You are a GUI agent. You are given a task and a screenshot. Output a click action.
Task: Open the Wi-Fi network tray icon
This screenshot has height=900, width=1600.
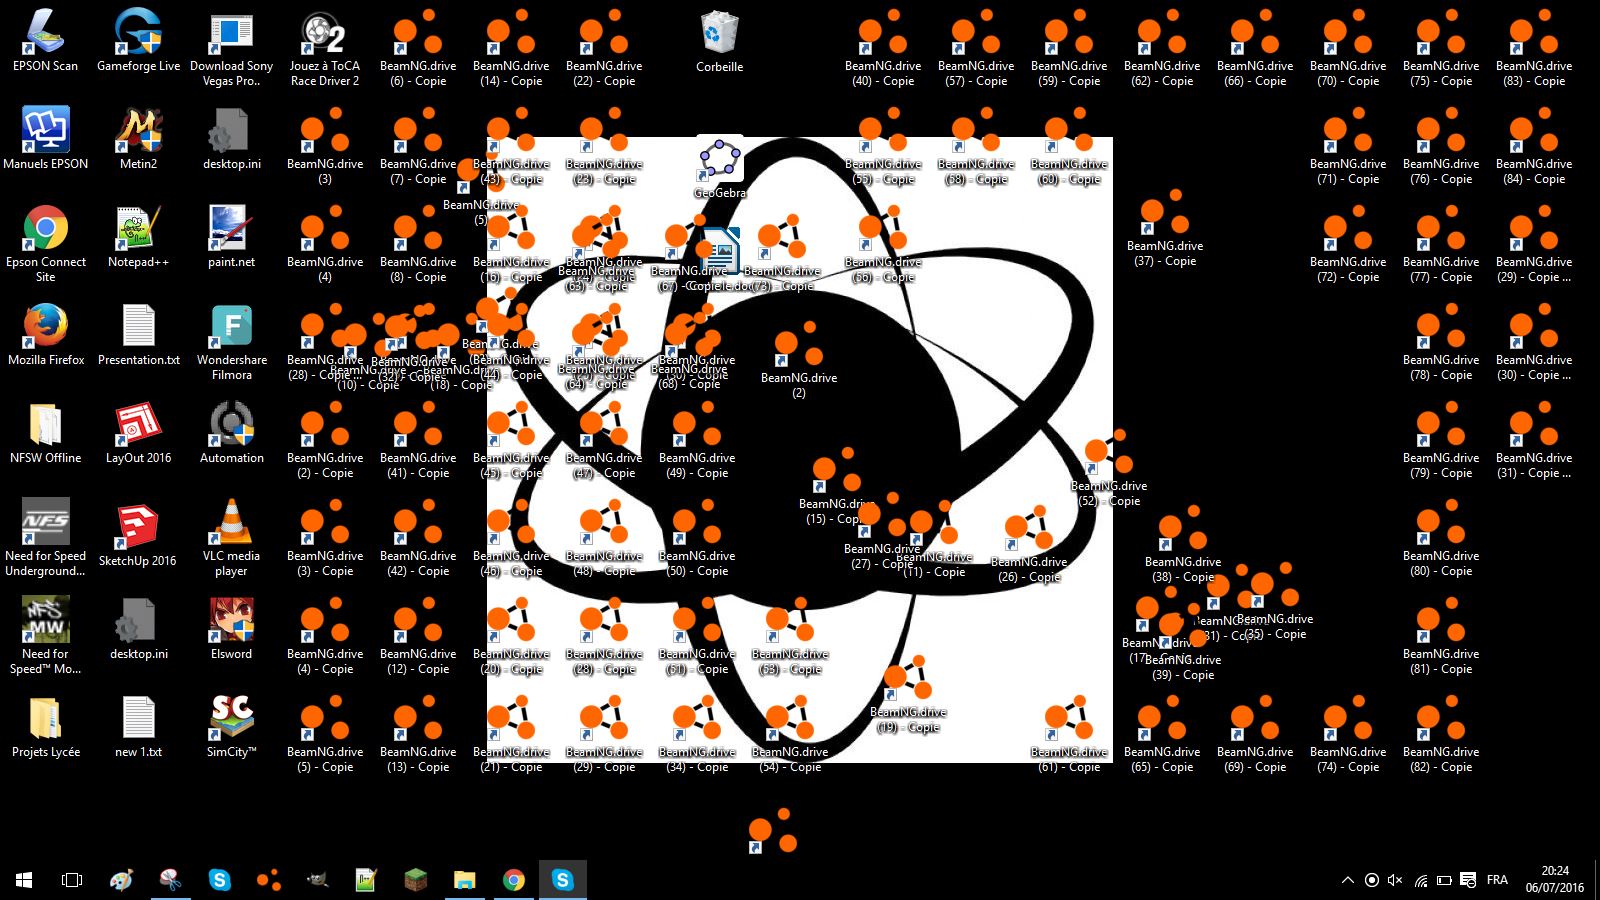[x=1420, y=880]
